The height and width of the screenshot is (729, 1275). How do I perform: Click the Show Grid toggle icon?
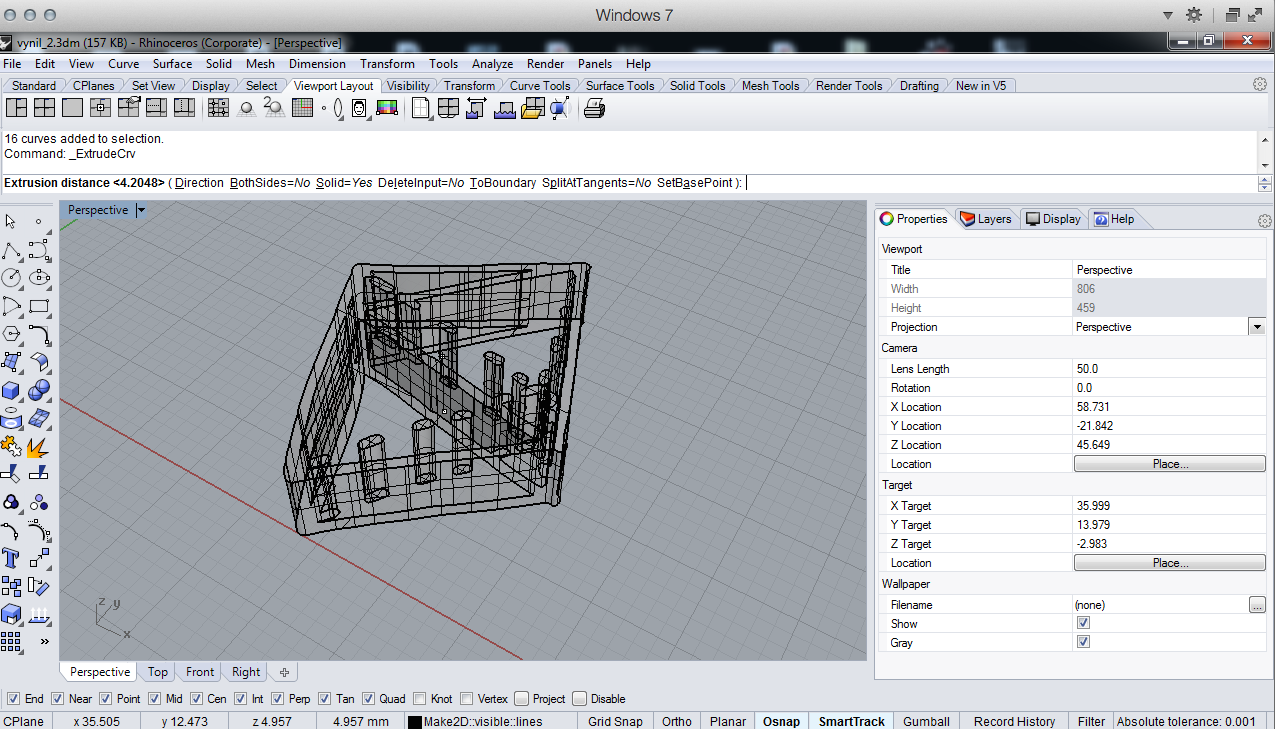(x=303, y=108)
